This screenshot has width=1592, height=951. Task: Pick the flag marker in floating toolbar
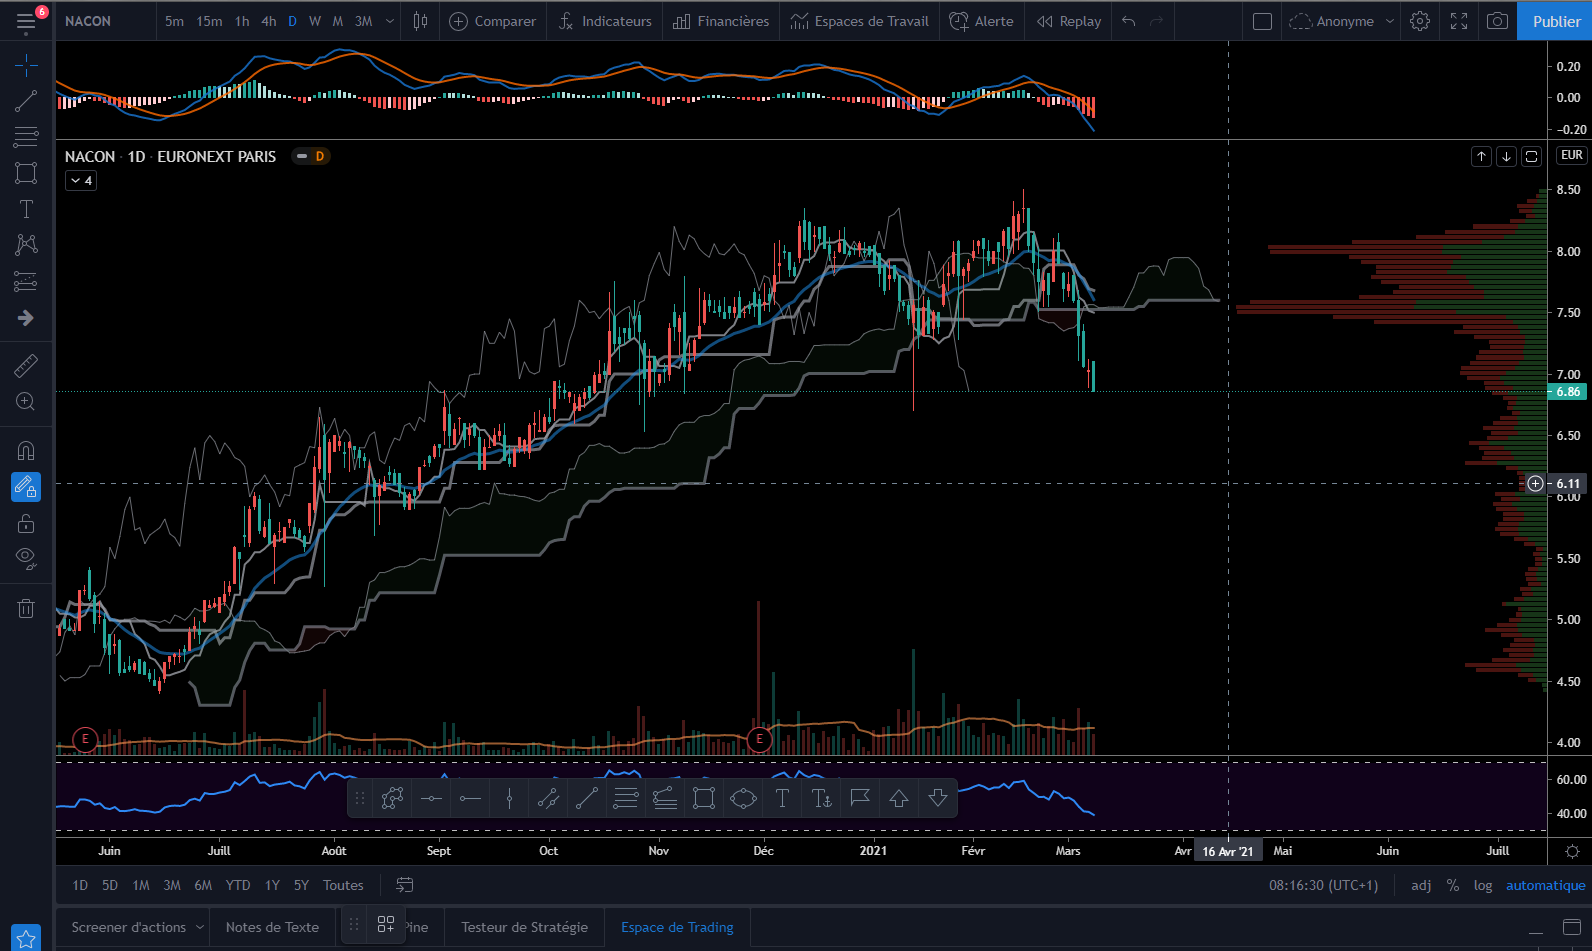(860, 798)
